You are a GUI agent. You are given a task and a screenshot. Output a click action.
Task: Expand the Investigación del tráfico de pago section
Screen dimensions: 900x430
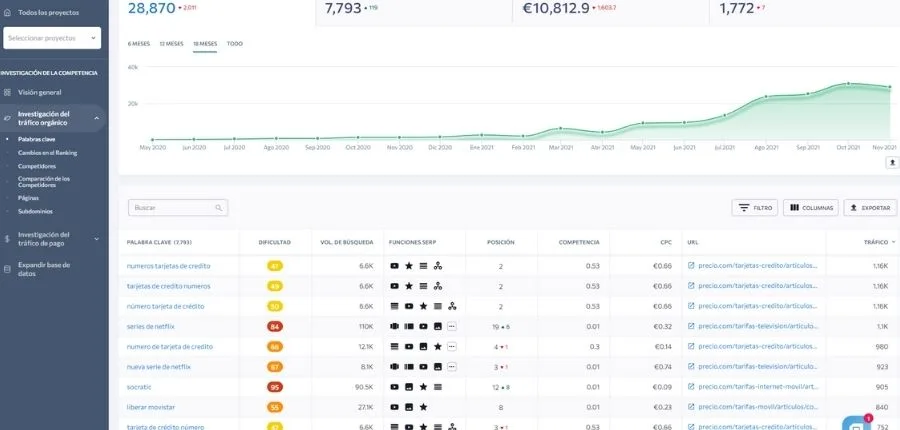[96, 240]
